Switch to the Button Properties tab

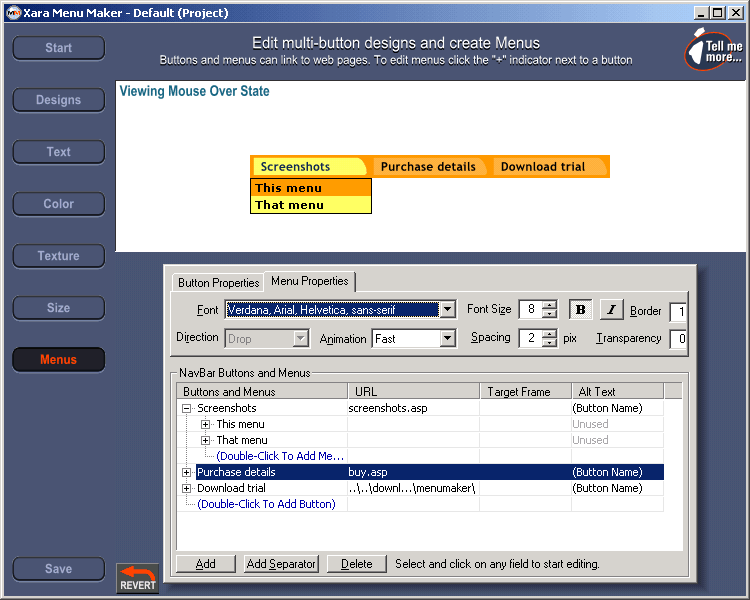point(218,283)
